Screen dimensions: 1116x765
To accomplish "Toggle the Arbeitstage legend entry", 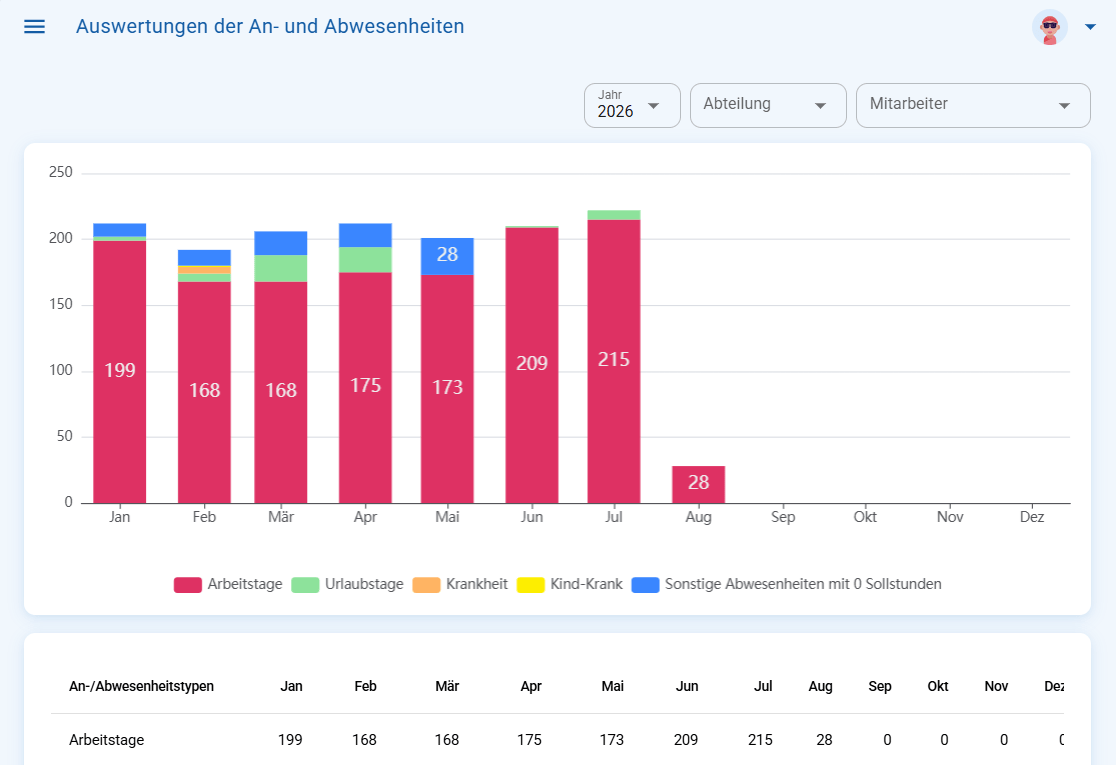I will coord(228,584).
